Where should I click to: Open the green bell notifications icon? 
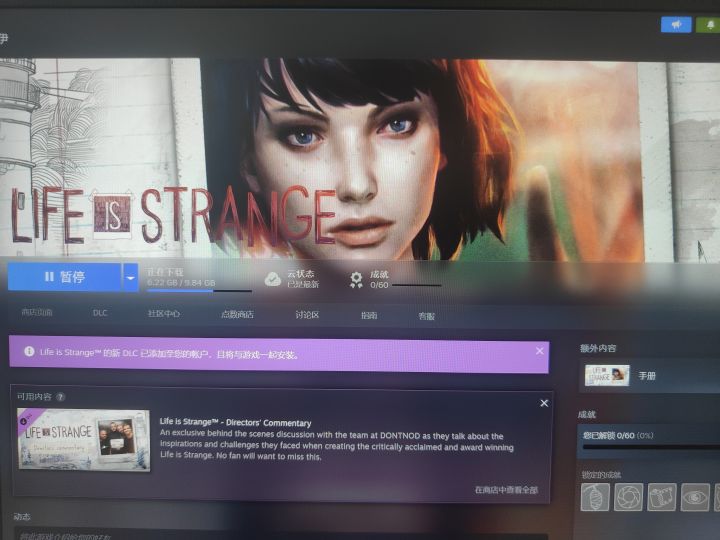coord(709,25)
